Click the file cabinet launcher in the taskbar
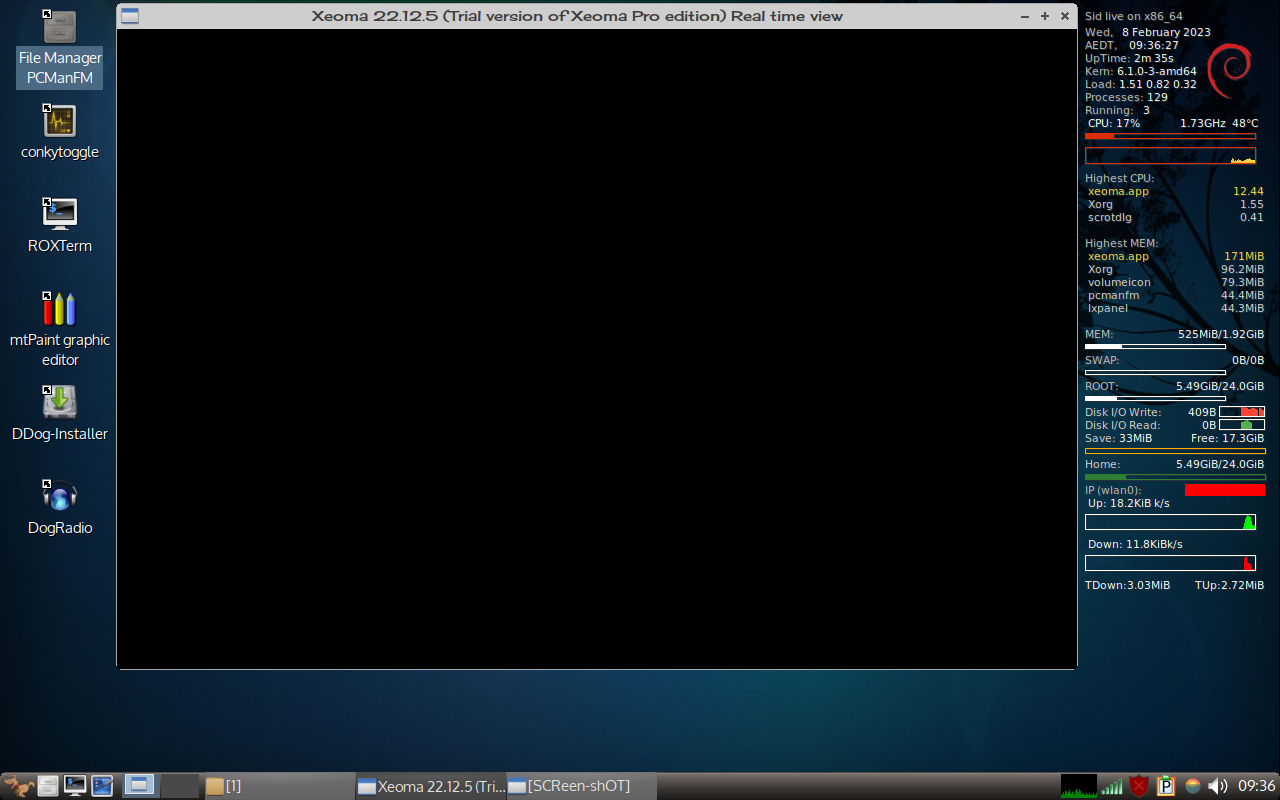1280x800 pixels. click(x=47, y=786)
